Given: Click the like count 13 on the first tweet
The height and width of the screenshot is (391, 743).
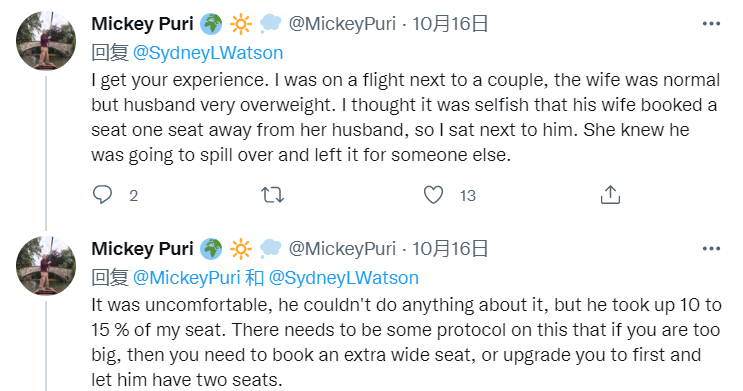Looking at the screenshot, I should tap(468, 195).
